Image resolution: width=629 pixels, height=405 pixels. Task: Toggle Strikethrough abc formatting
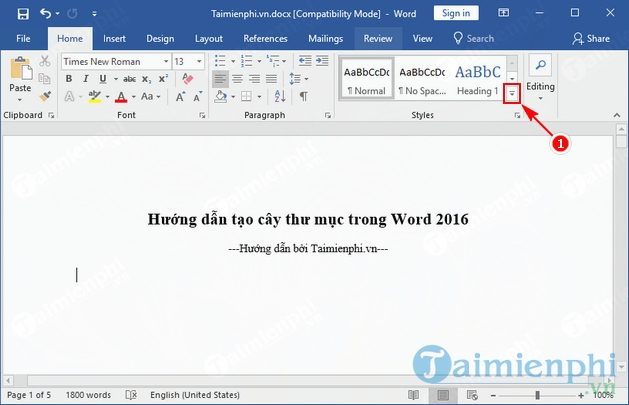click(129, 79)
